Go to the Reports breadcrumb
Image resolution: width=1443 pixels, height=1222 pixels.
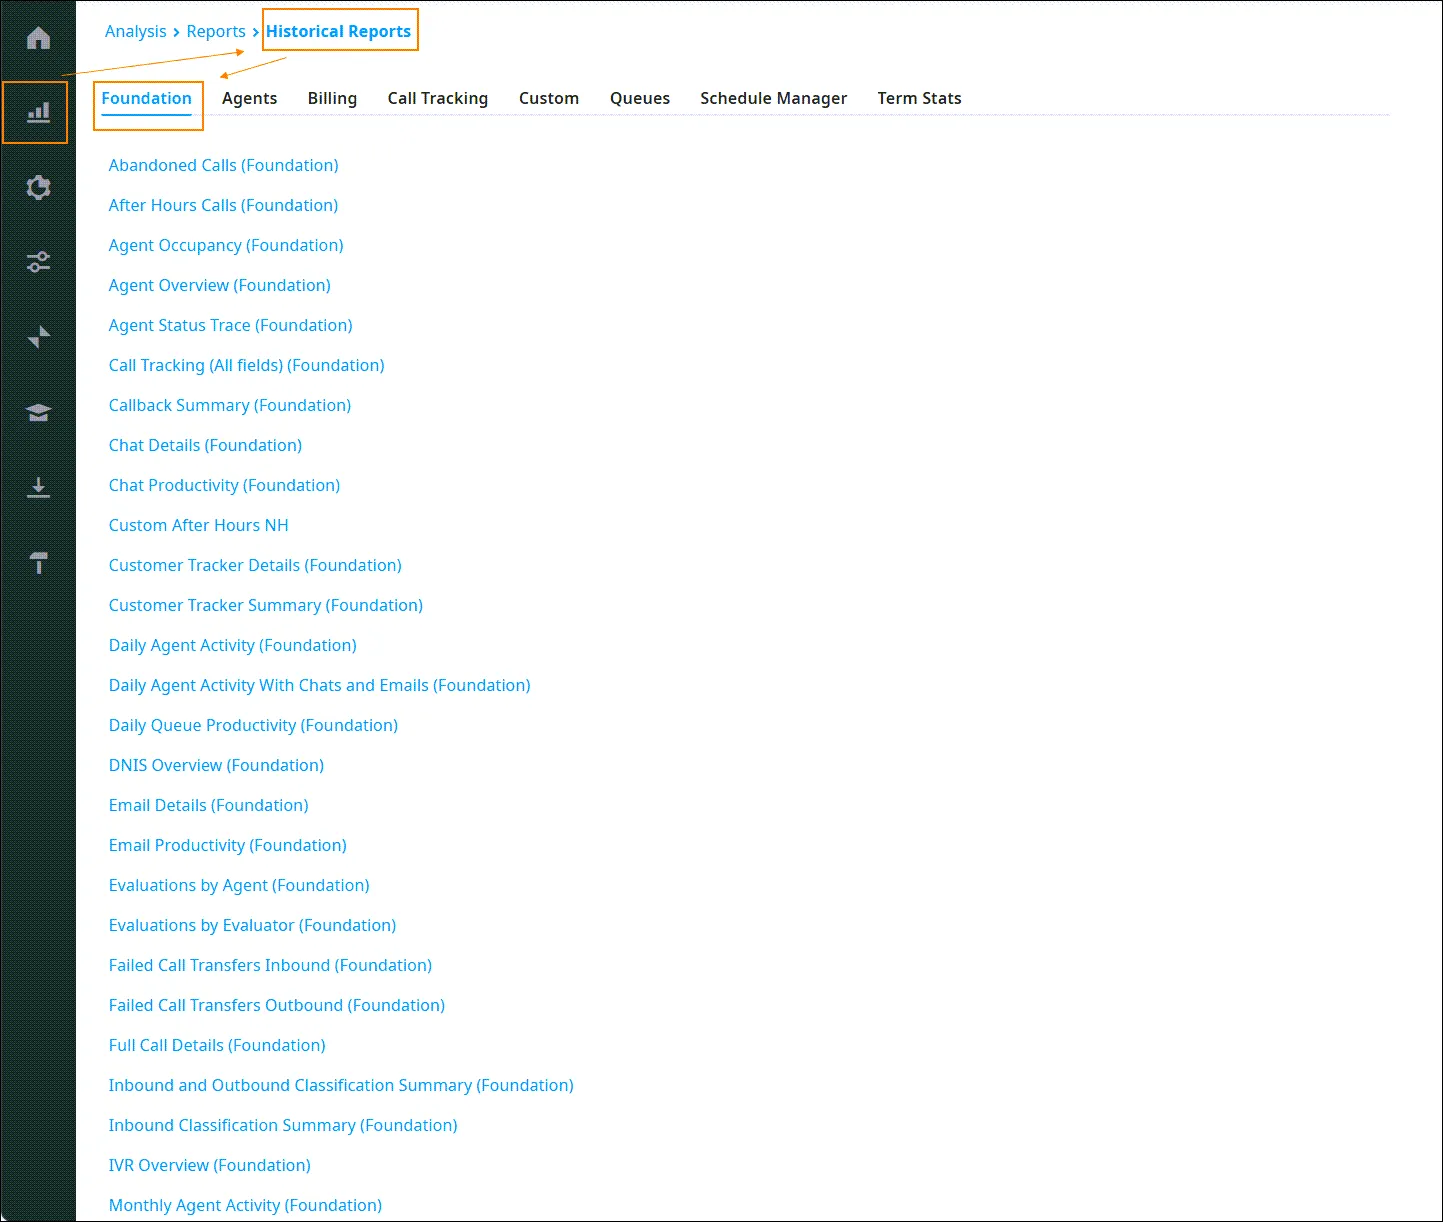(216, 31)
